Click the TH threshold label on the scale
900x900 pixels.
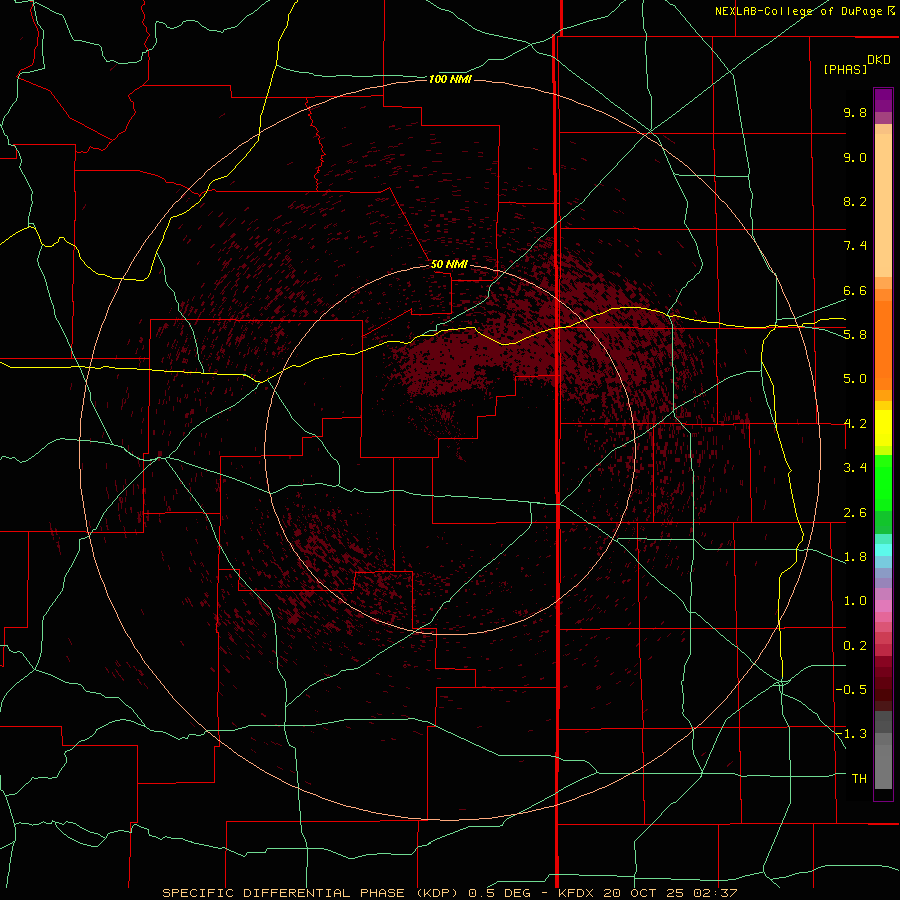pos(859,779)
